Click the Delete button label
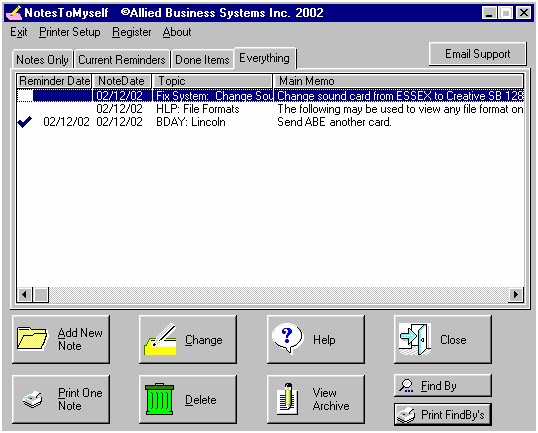The image size is (538, 433). pos(201,400)
